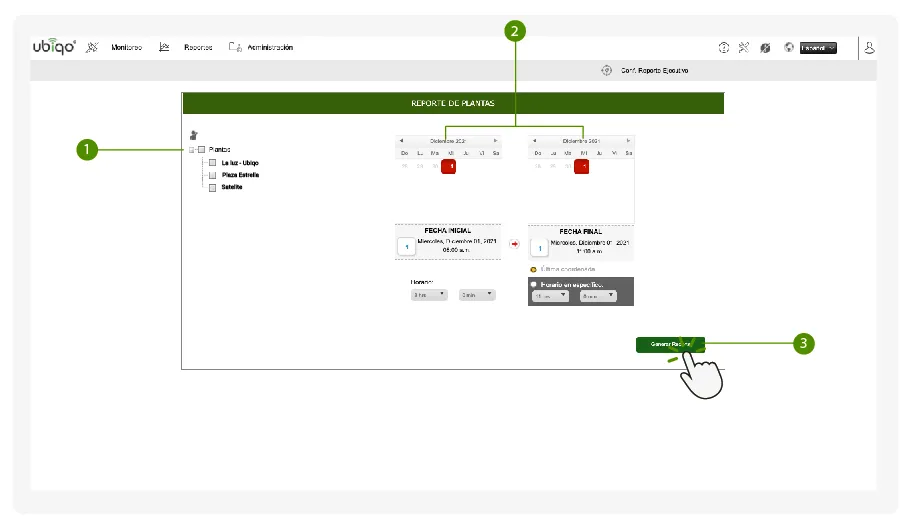
Task: Click Diciembre 2021 title of end calendar
Action: click(581, 141)
